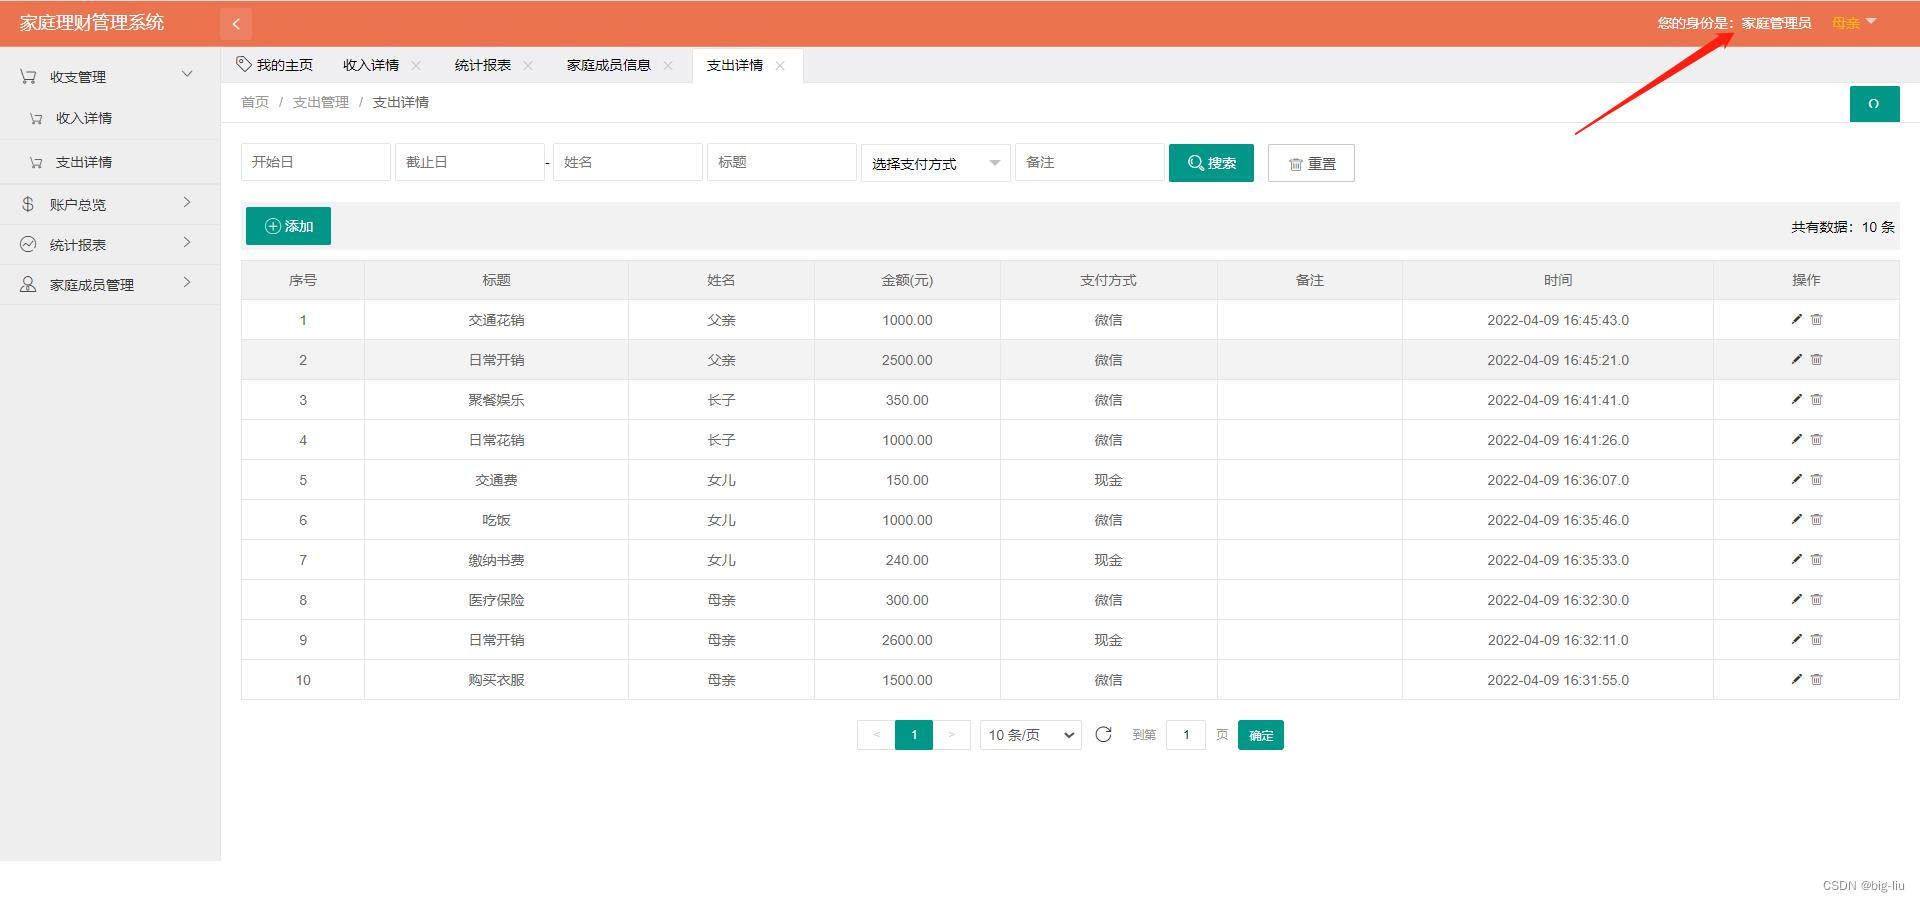The width and height of the screenshot is (1920, 902).
Task: Edit the 吃饭 expense row
Action: point(1796,519)
